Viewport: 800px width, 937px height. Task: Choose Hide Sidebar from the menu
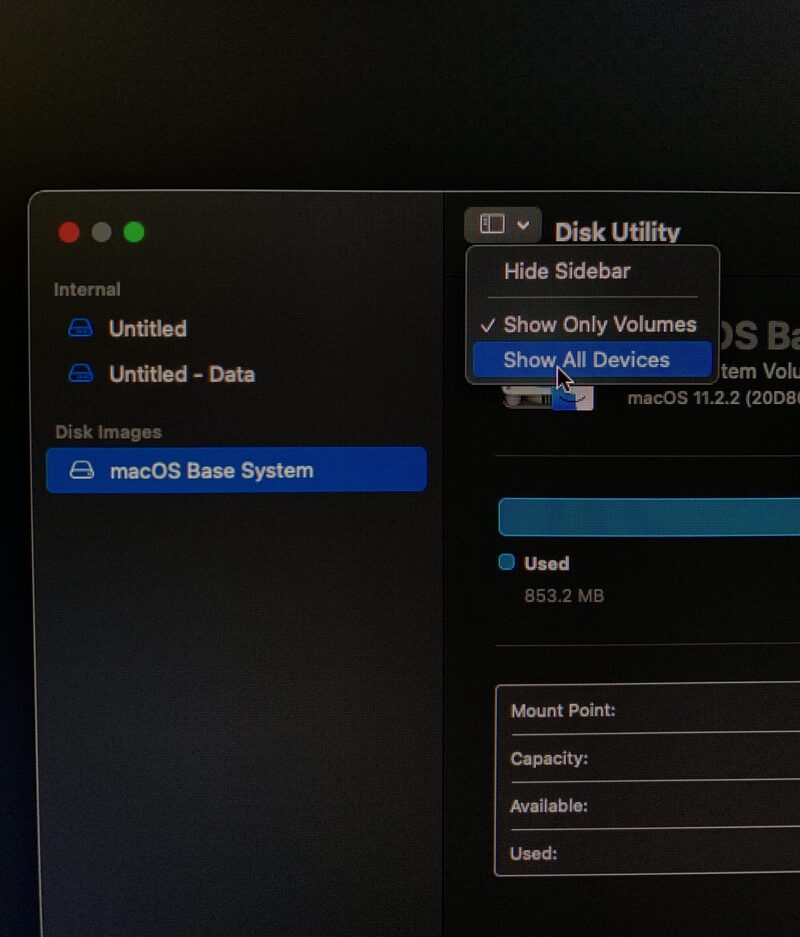567,271
